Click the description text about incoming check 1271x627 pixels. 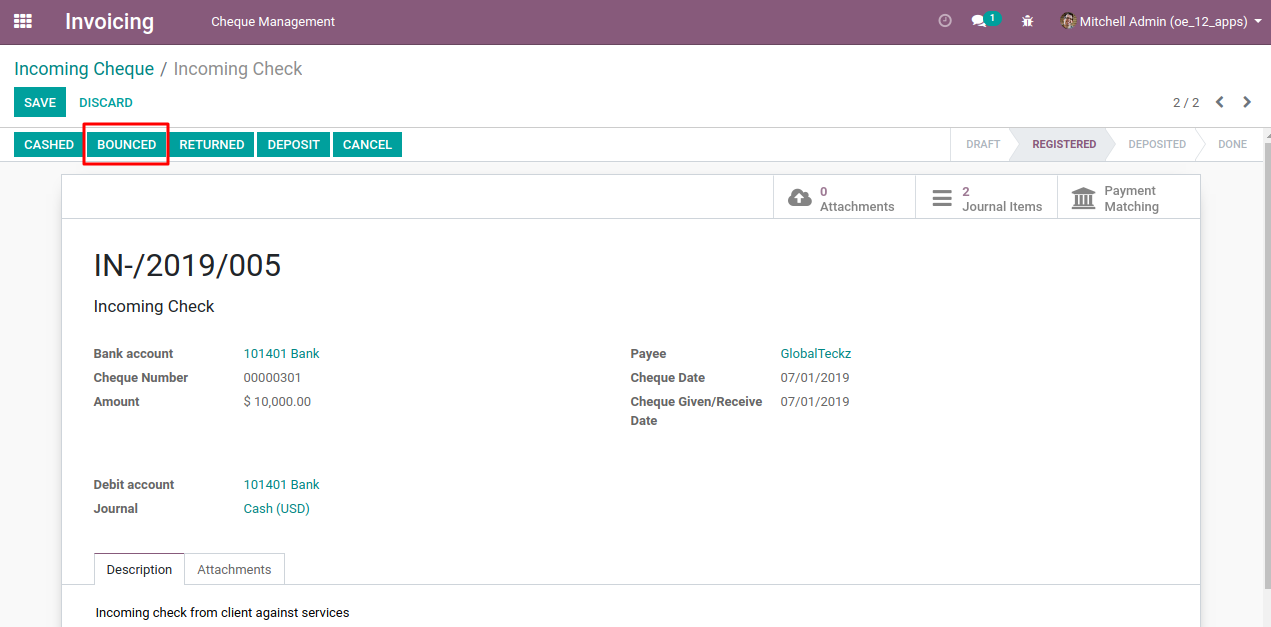[222, 612]
